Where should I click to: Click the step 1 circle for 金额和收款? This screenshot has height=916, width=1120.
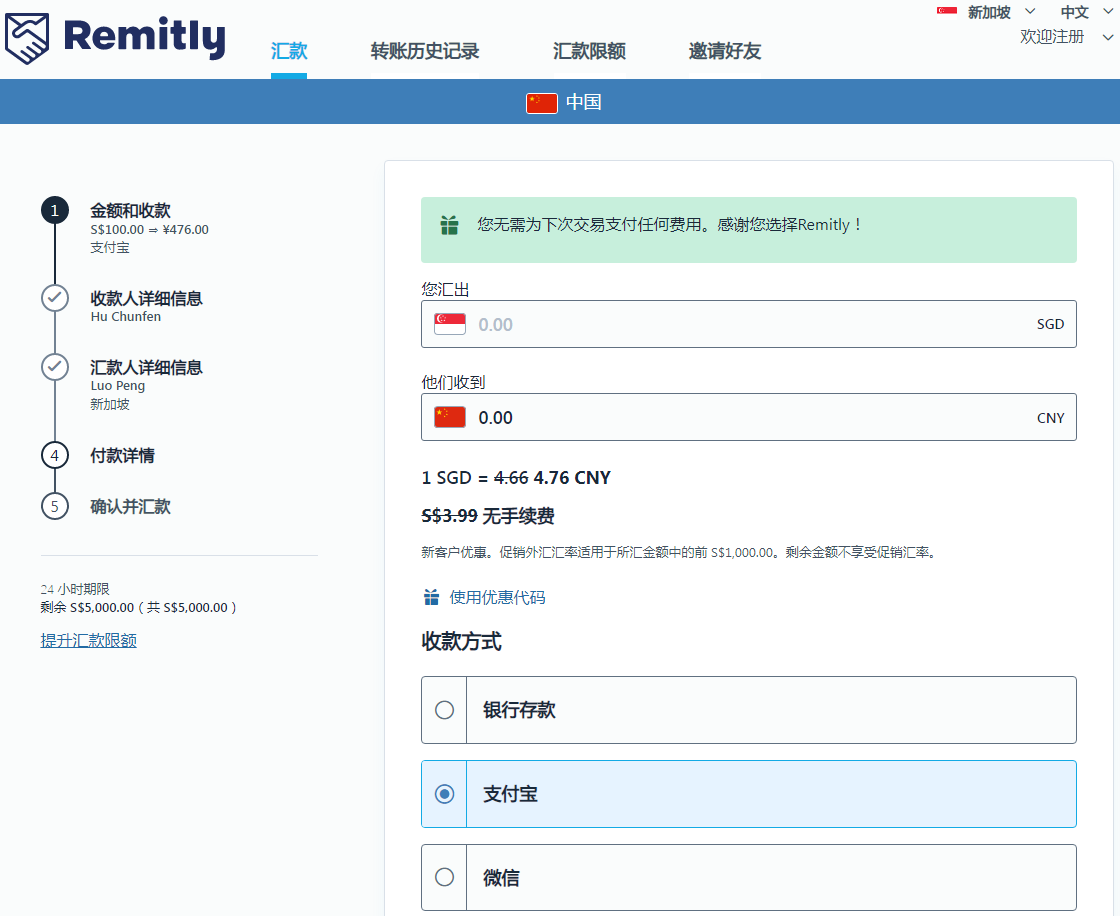coord(55,210)
